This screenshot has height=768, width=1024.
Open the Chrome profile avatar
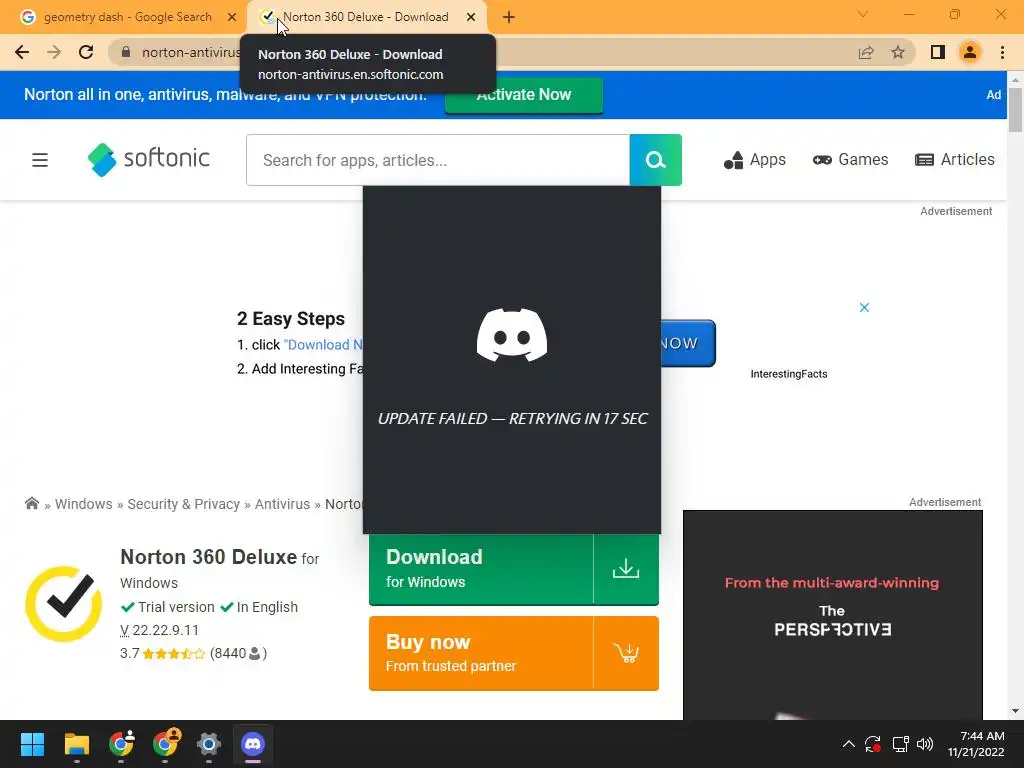[970, 52]
